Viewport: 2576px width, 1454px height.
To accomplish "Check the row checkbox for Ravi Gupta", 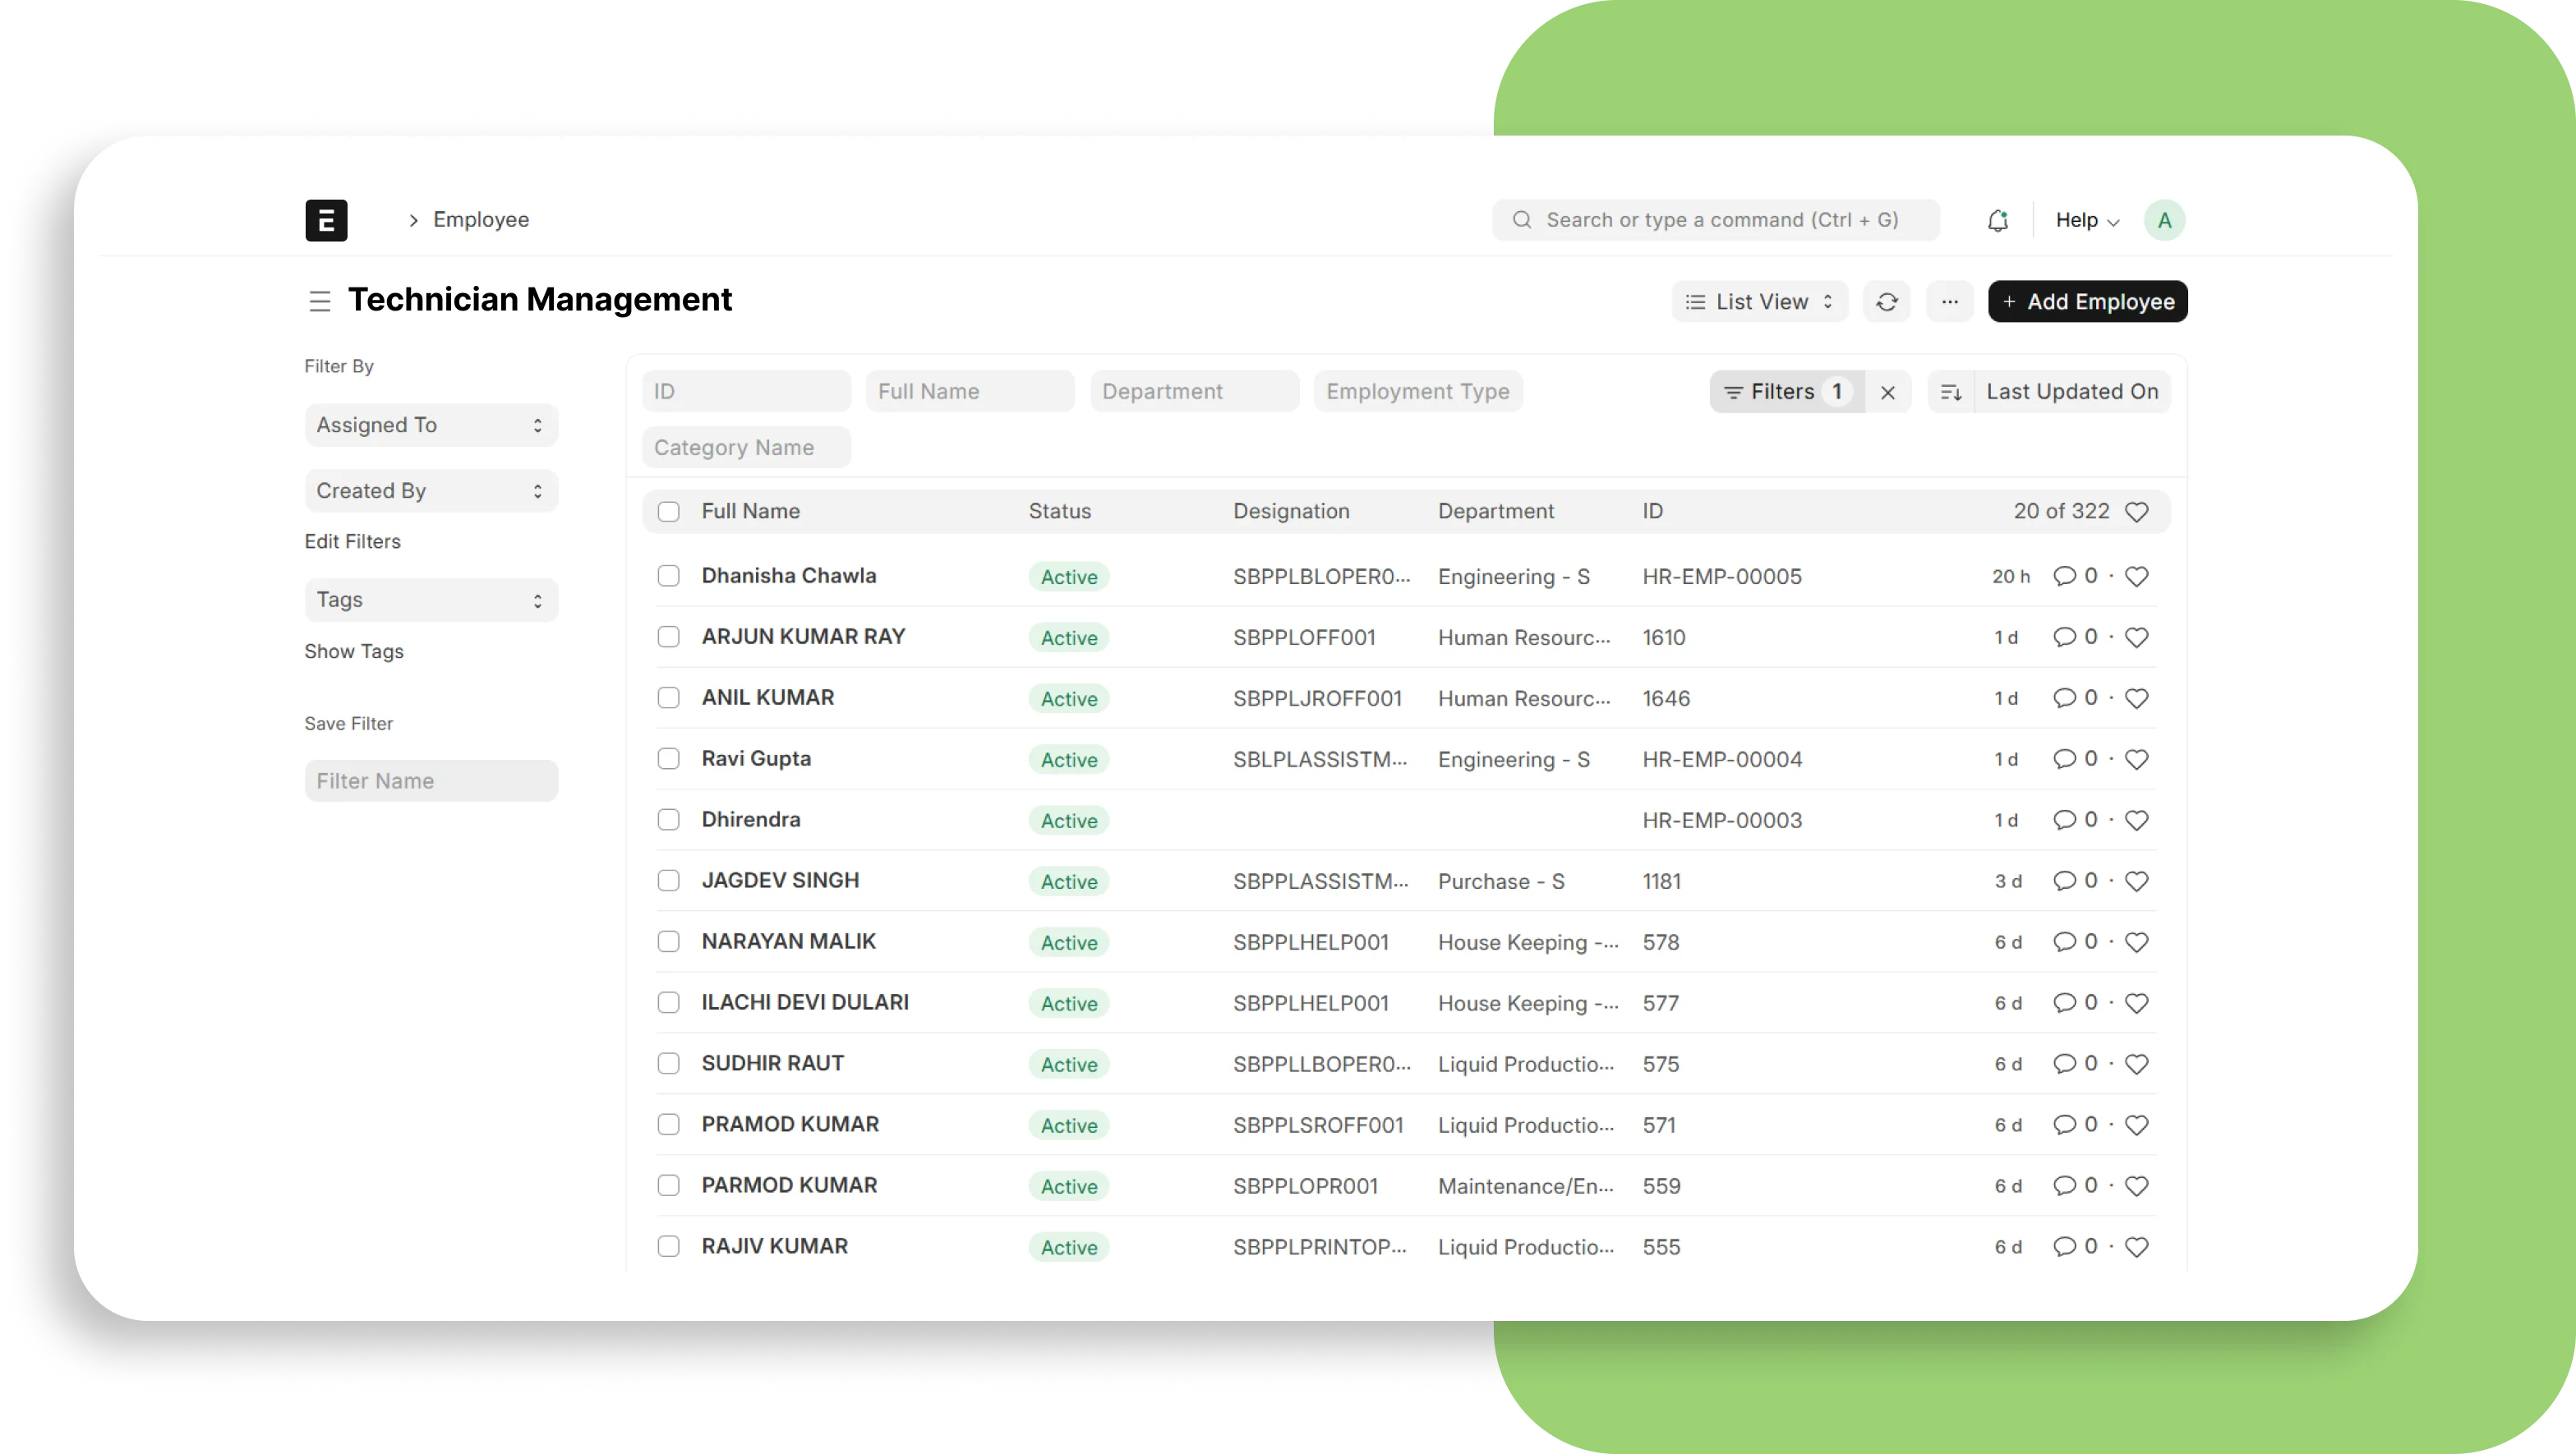I will (x=668, y=759).
